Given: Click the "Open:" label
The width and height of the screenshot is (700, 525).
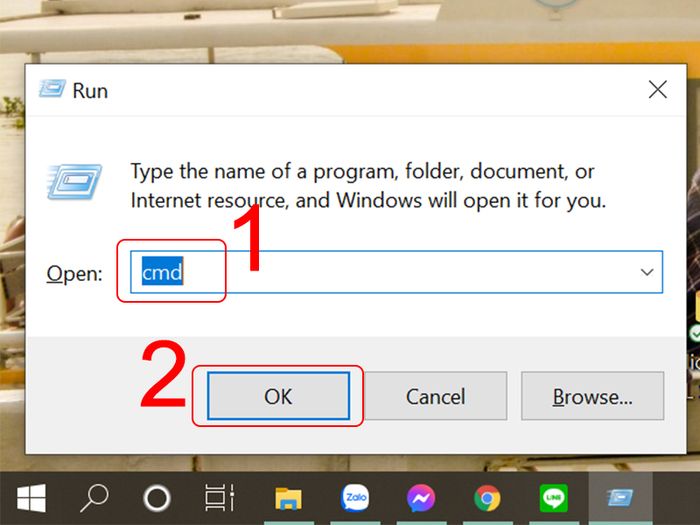Looking at the screenshot, I should [75, 273].
